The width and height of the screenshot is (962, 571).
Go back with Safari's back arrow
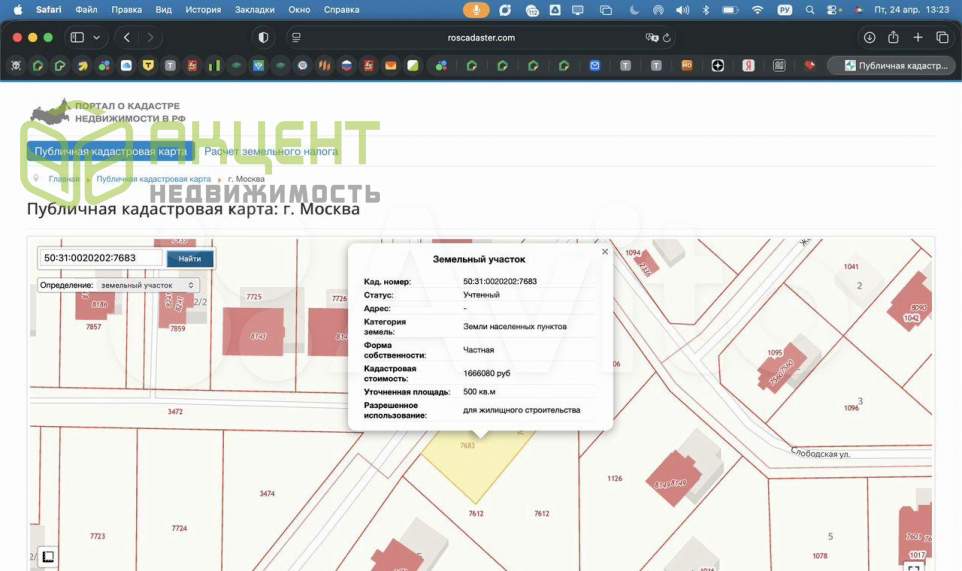(127, 37)
